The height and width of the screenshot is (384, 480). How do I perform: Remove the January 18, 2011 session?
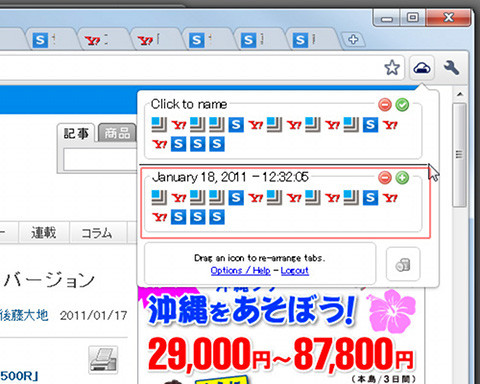pos(385,178)
